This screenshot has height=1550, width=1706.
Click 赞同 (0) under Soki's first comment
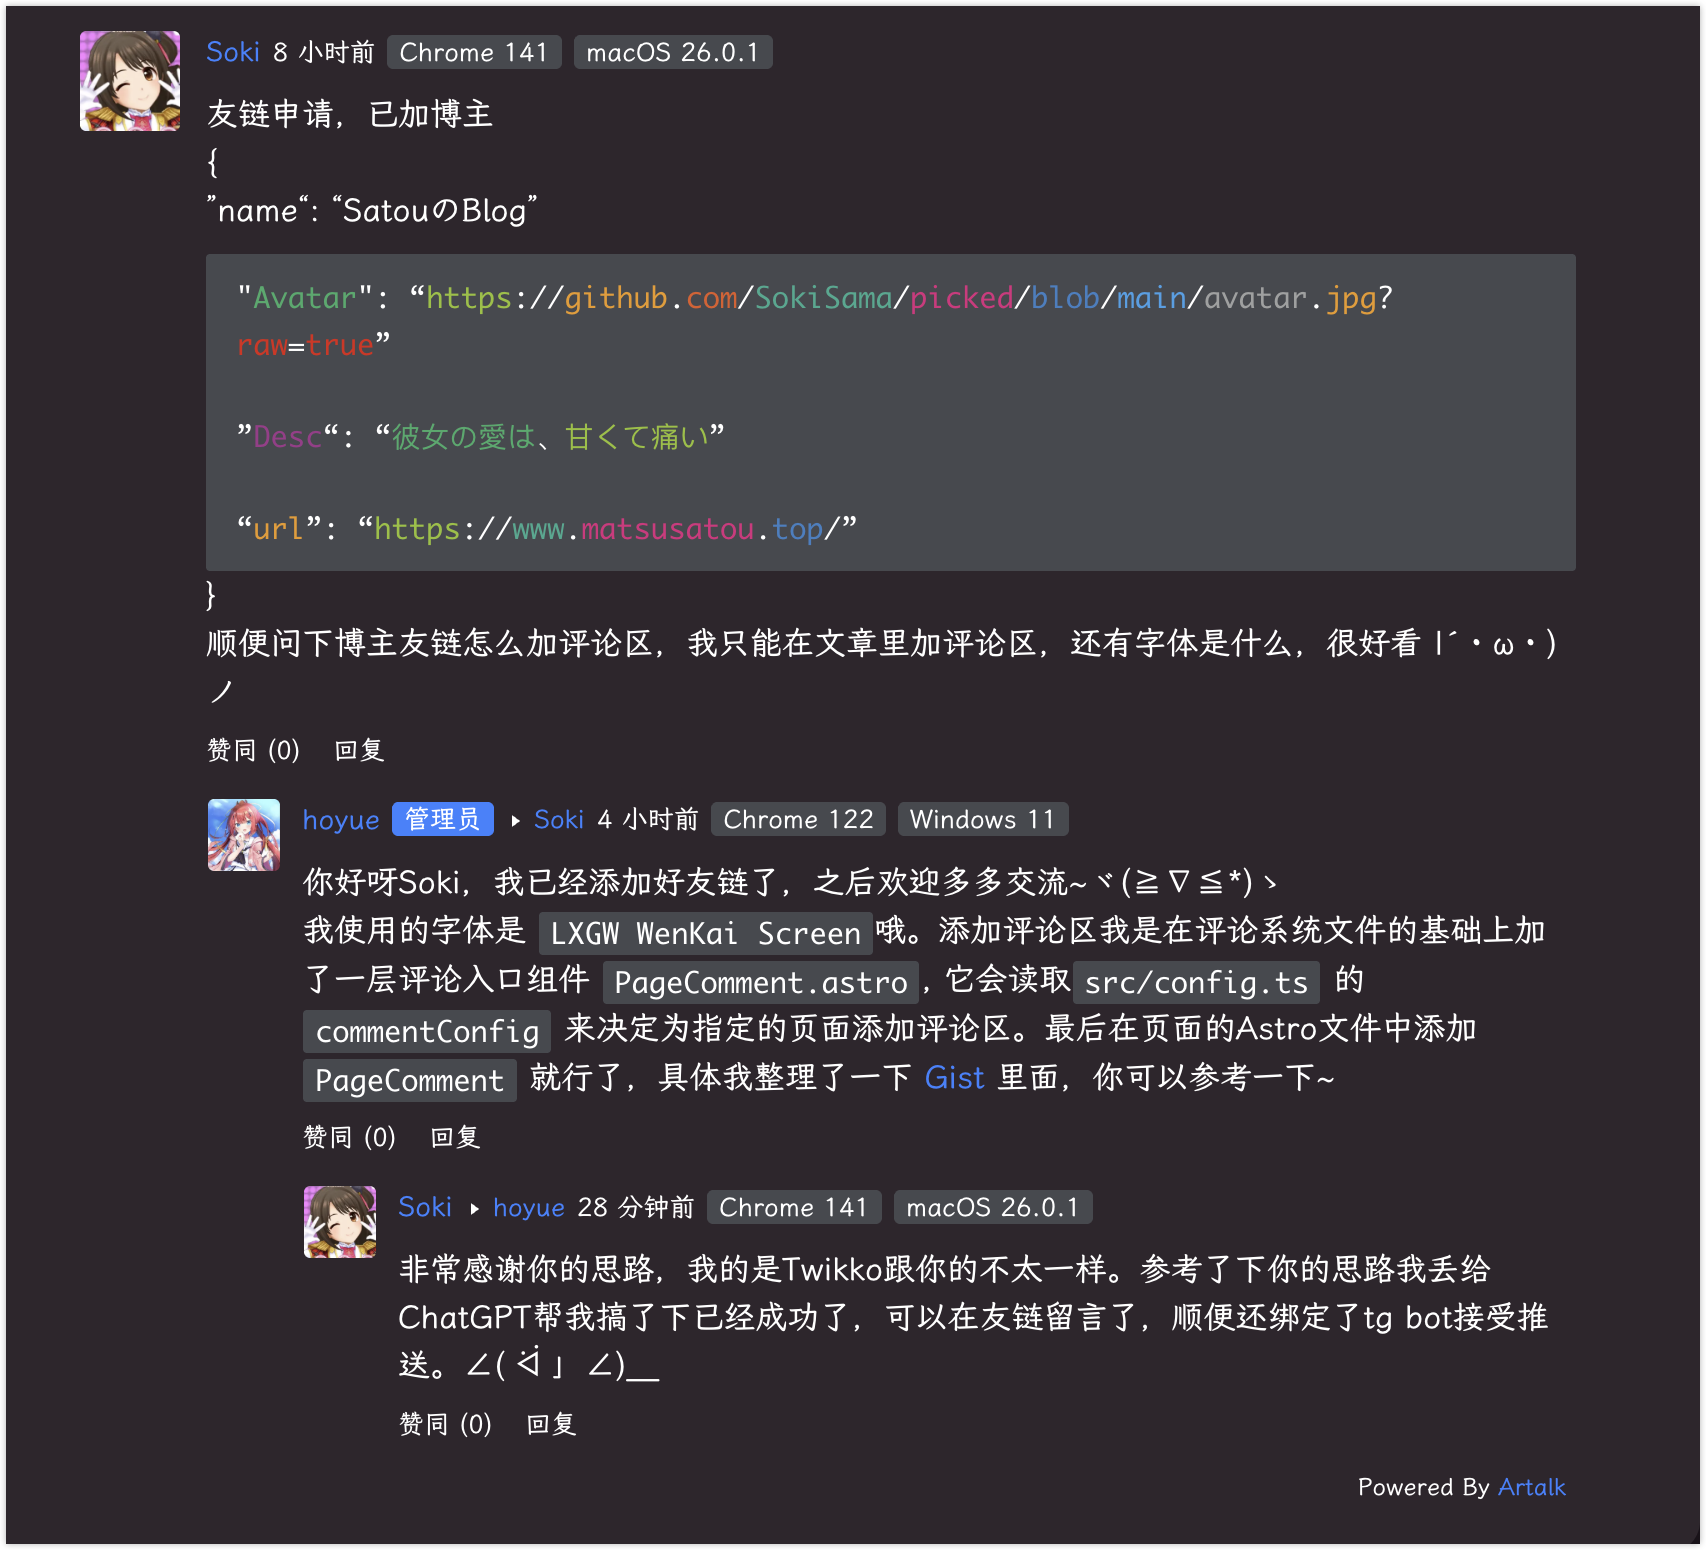253,750
